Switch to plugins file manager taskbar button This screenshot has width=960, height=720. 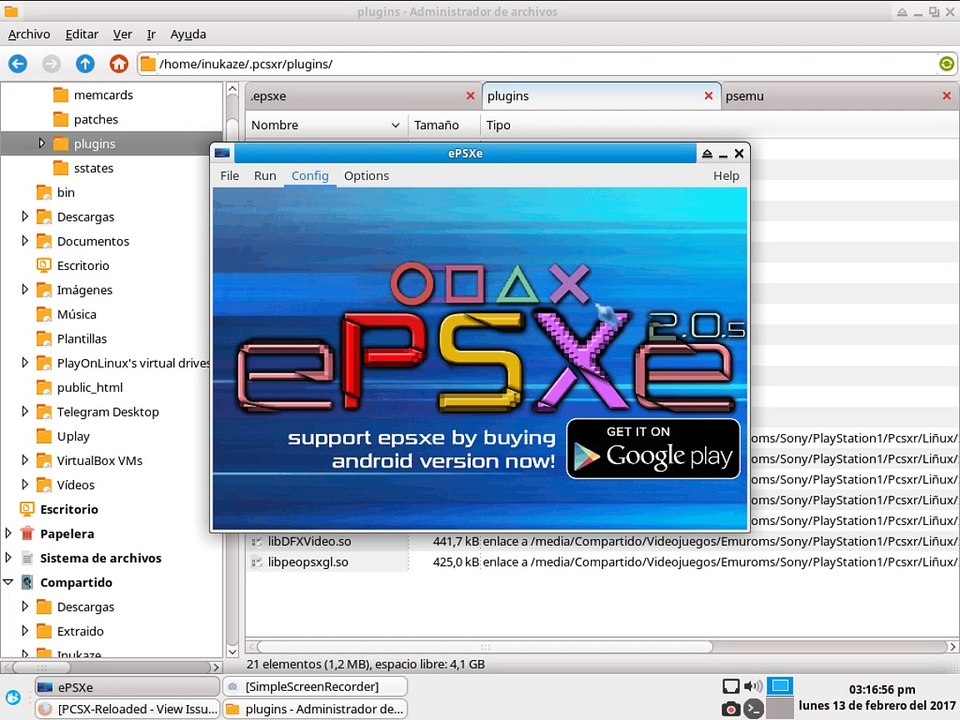click(315, 709)
